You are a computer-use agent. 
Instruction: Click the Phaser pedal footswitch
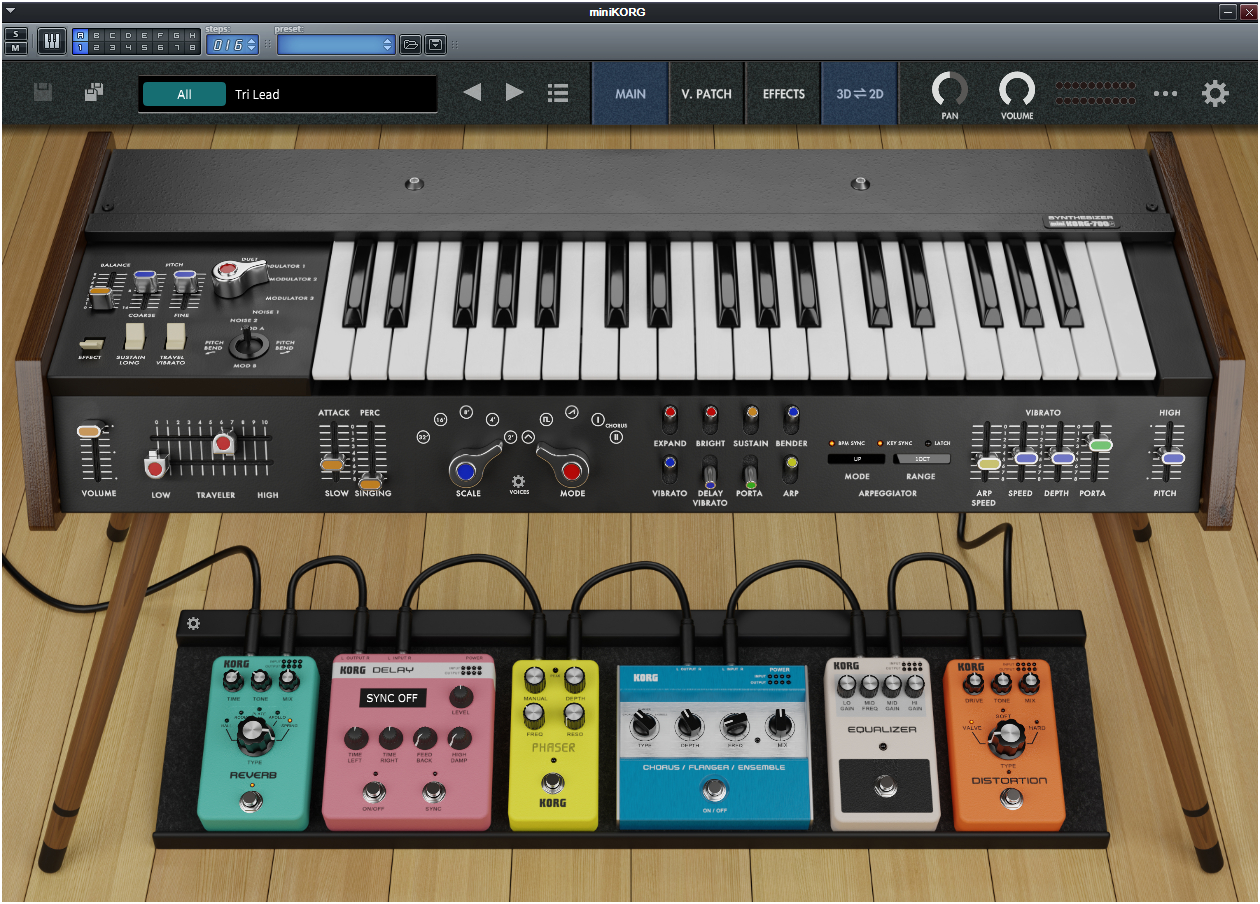click(552, 782)
